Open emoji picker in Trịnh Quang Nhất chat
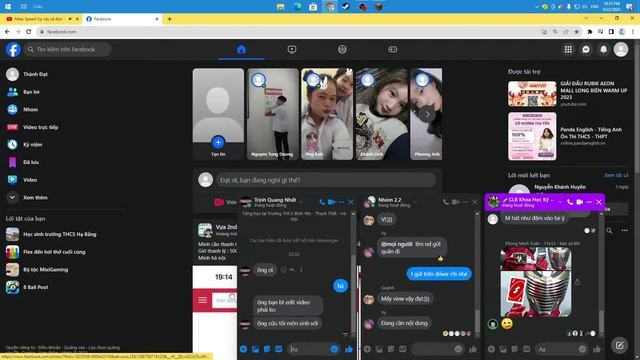The height and width of the screenshot is (360, 640). [334, 349]
